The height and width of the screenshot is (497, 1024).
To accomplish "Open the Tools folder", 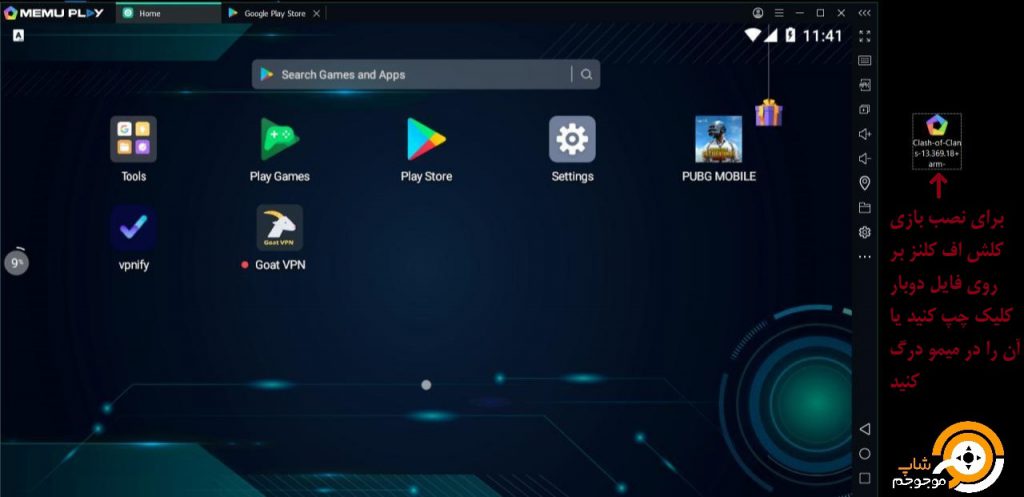I will (133, 139).
